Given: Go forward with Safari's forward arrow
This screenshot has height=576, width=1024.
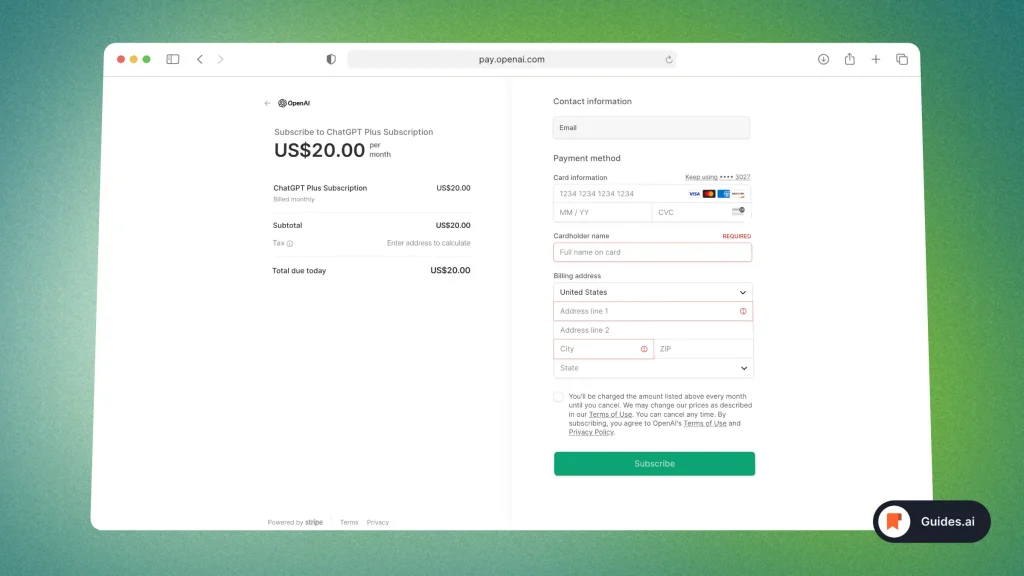Looking at the screenshot, I should pos(221,59).
